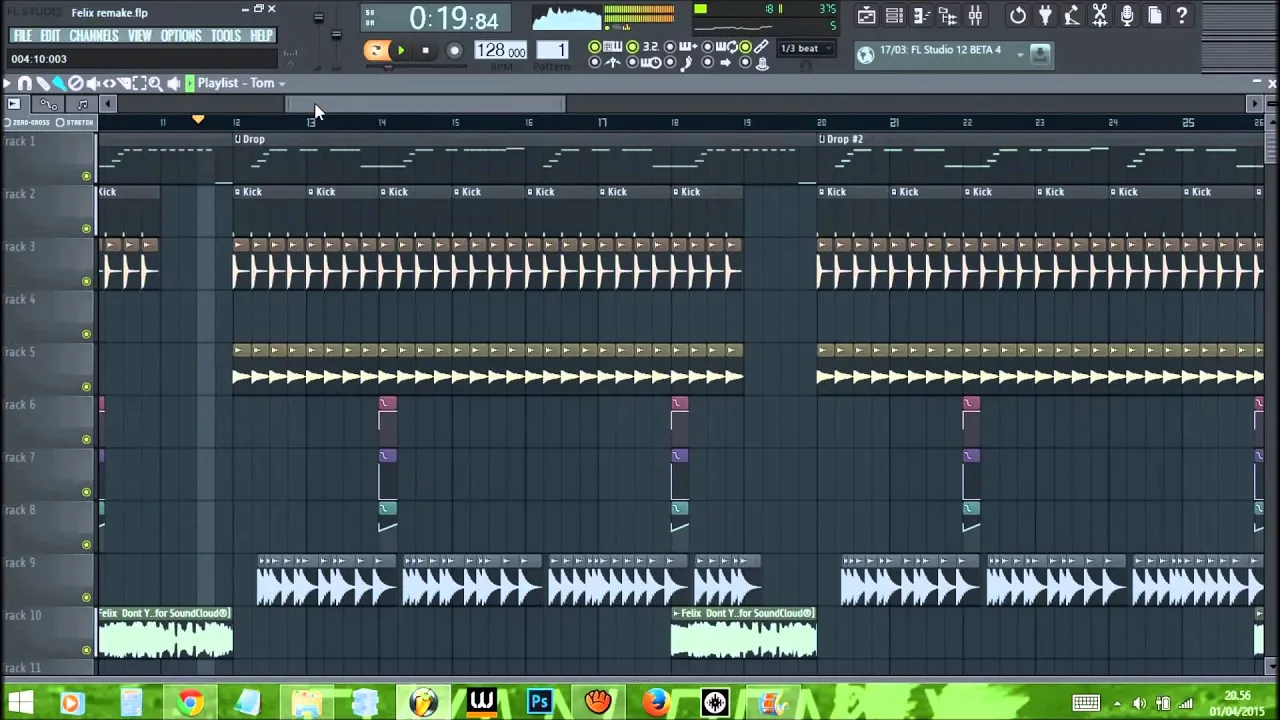Click the Stop button in transport
Viewport: 1280px width, 720px height.
(426, 50)
